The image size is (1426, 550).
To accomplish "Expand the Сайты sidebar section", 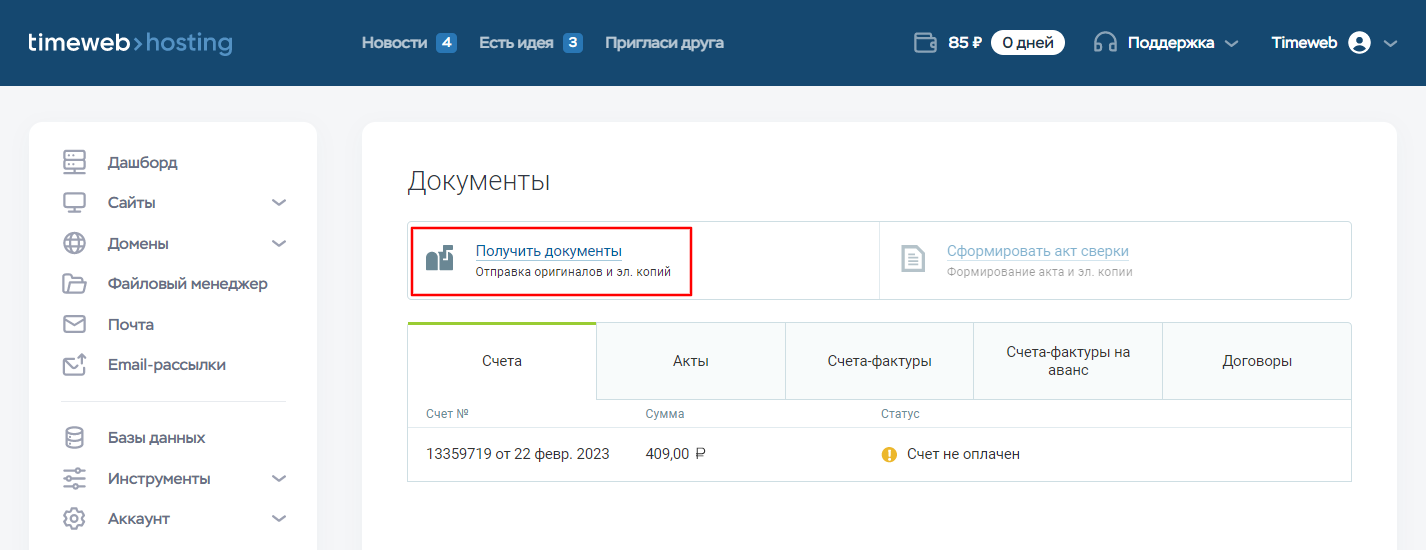I will [279, 203].
